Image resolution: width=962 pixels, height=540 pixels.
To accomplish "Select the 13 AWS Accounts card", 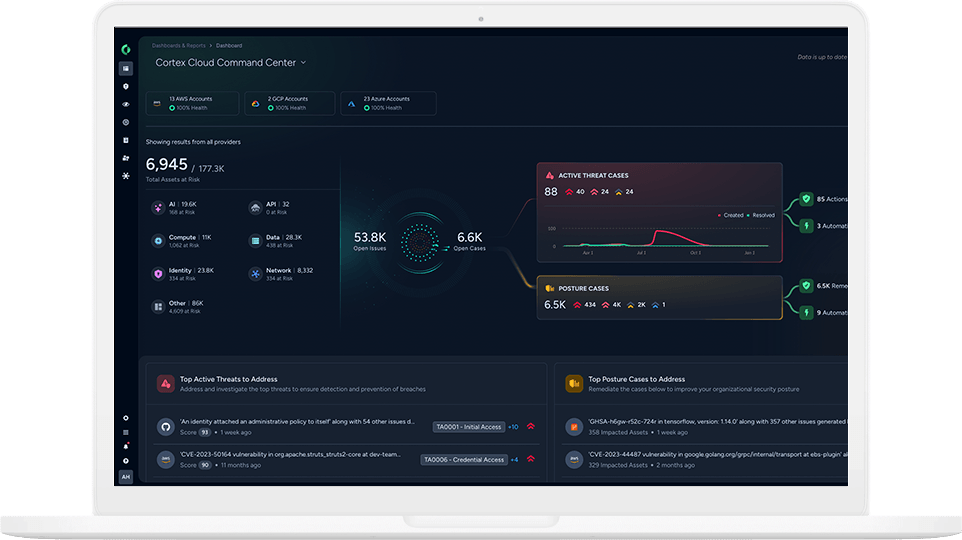I will [x=193, y=103].
